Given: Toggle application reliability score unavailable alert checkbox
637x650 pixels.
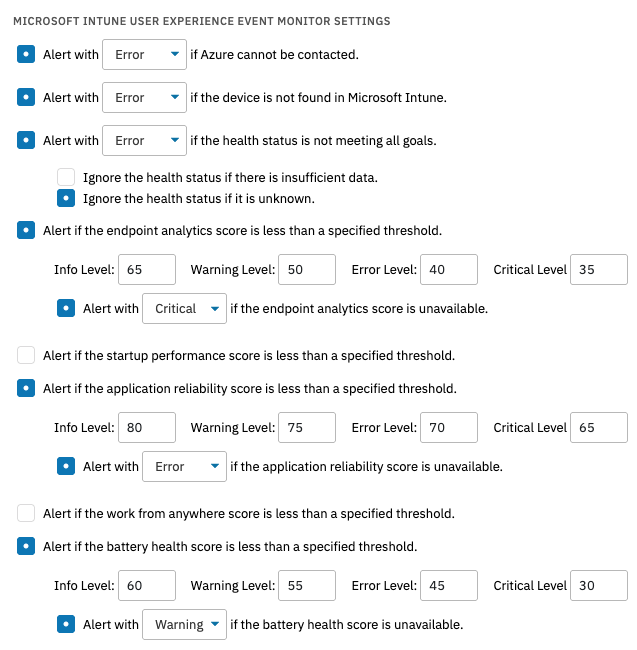Looking at the screenshot, I should click(x=66, y=466).
